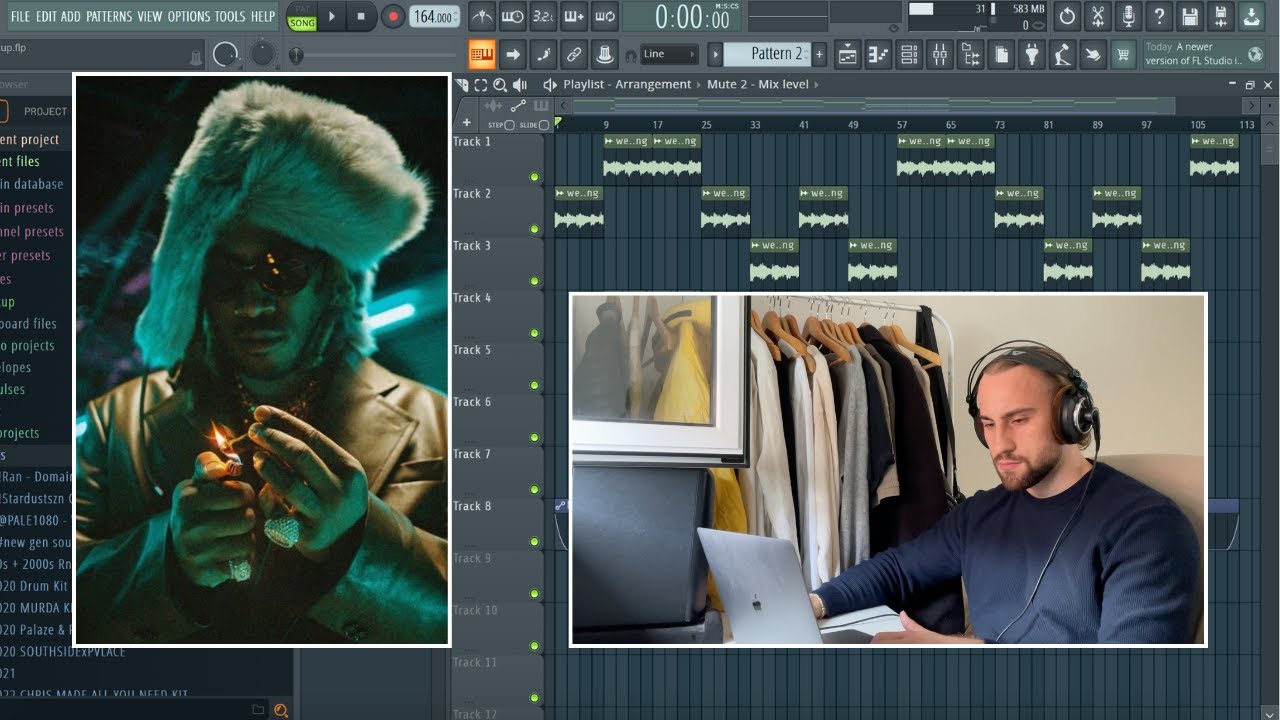Click the export/render download icon

pyautogui.click(x=1251, y=17)
